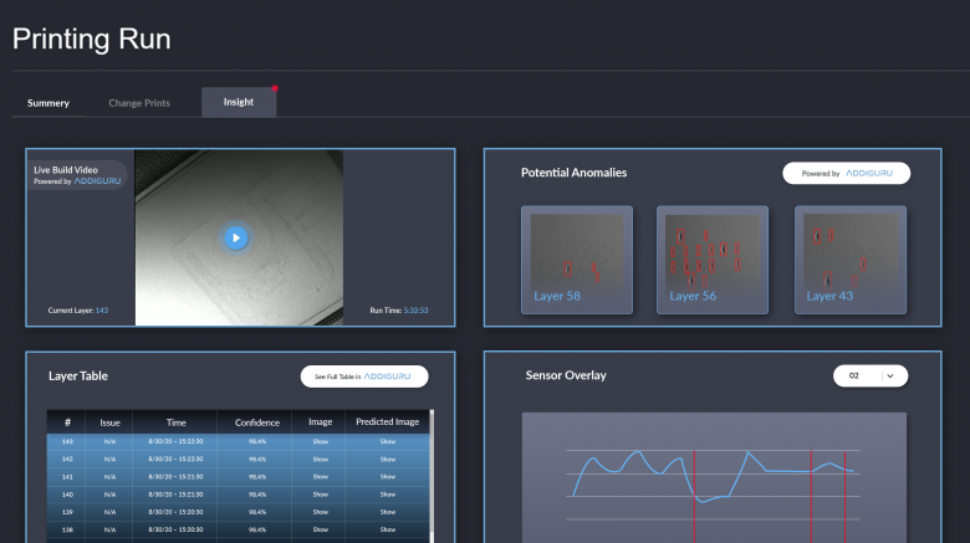Show Image for layer 143 row
Image resolution: width=970 pixels, height=543 pixels.
pyautogui.click(x=320, y=442)
